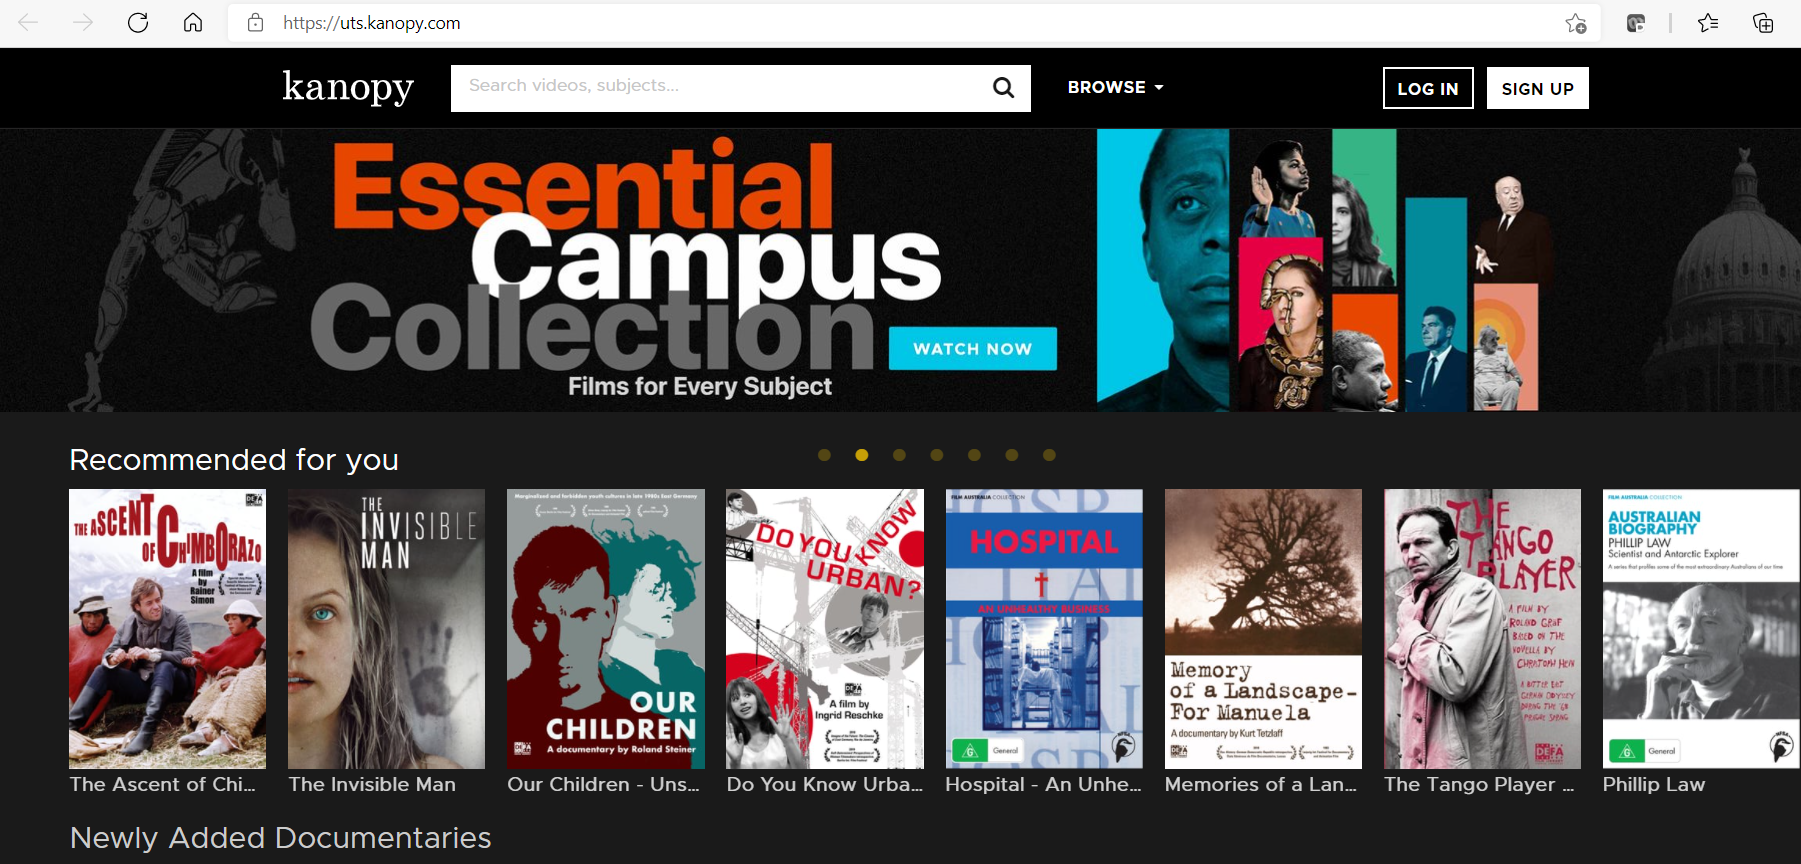Image resolution: width=1801 pixels, height=864 pixels.
Task: Click the Kanopy logo
Action: (348, 88)
